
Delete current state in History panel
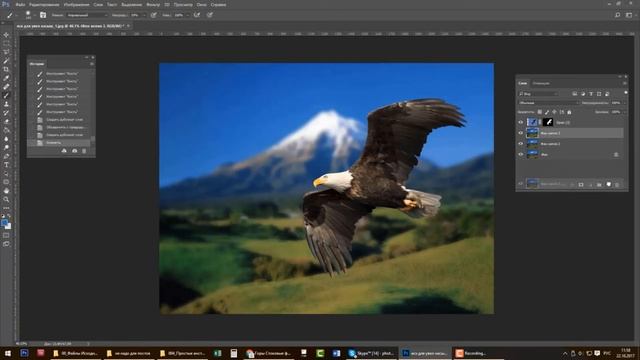(84, 151)
